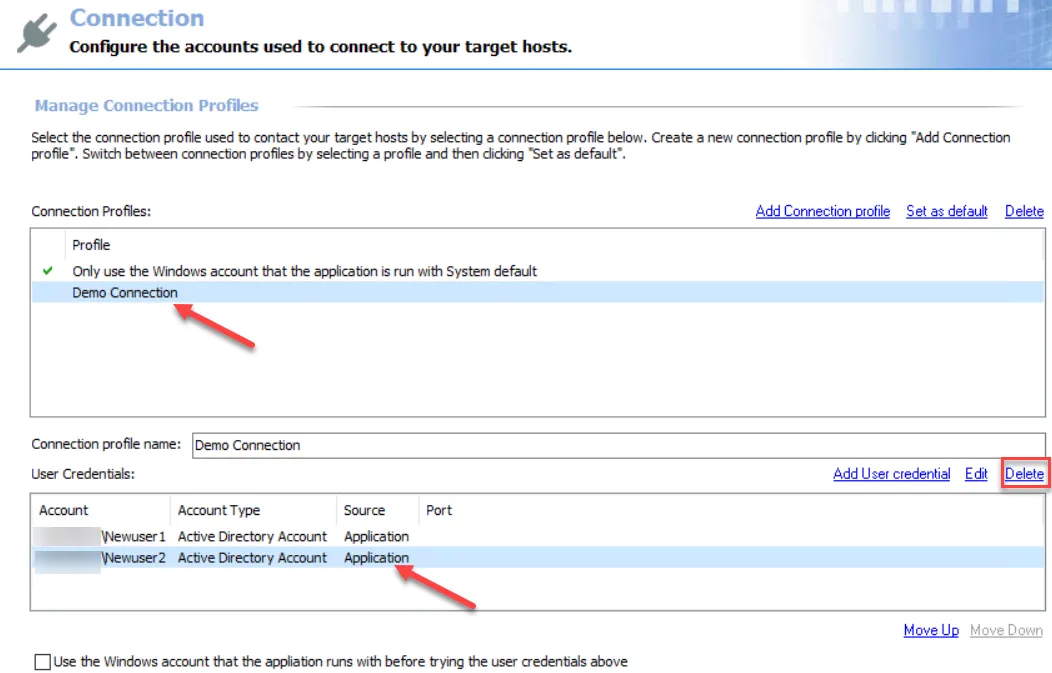Click the Edit user credential link
This screenshot has width=1052, height=673.
coord(976,474)
